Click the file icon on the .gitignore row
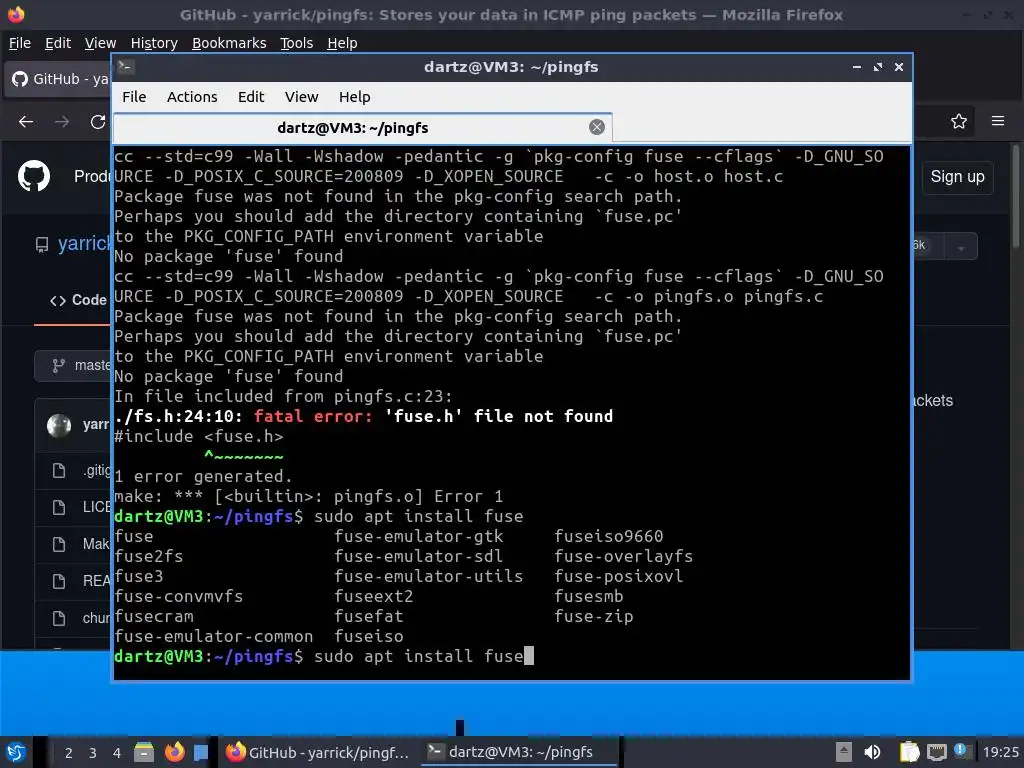This screenshot has width=1024, height=768. click(59, 470)
